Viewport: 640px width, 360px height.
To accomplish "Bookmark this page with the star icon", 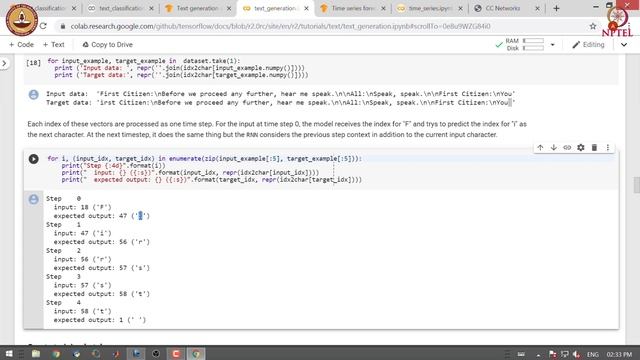I will point(593,26).
